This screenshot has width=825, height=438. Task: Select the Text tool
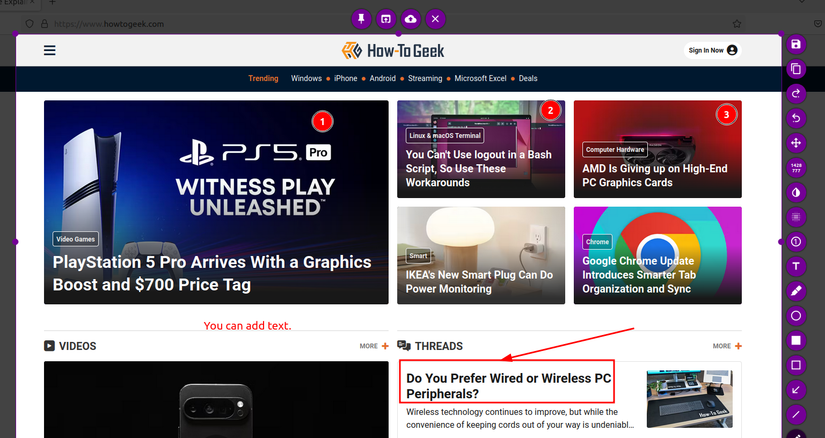[796, 266]
